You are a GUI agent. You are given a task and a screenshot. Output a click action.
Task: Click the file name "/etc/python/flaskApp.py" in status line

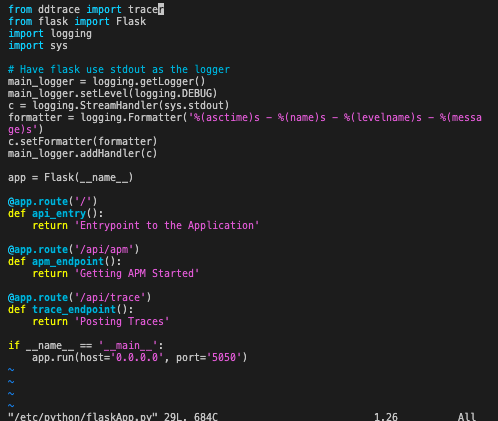pyautogui.click(x=83, y=417)
